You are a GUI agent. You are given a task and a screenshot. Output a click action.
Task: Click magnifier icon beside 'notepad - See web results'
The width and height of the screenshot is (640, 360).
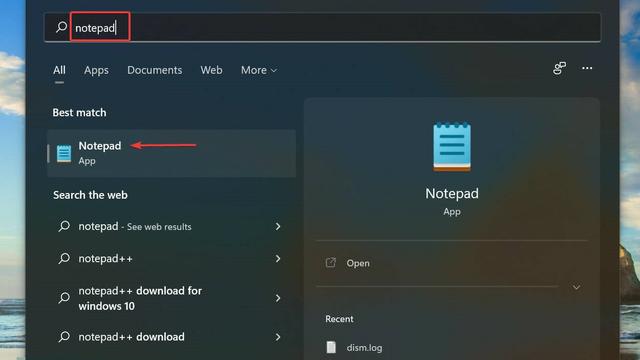pos(64,226)
